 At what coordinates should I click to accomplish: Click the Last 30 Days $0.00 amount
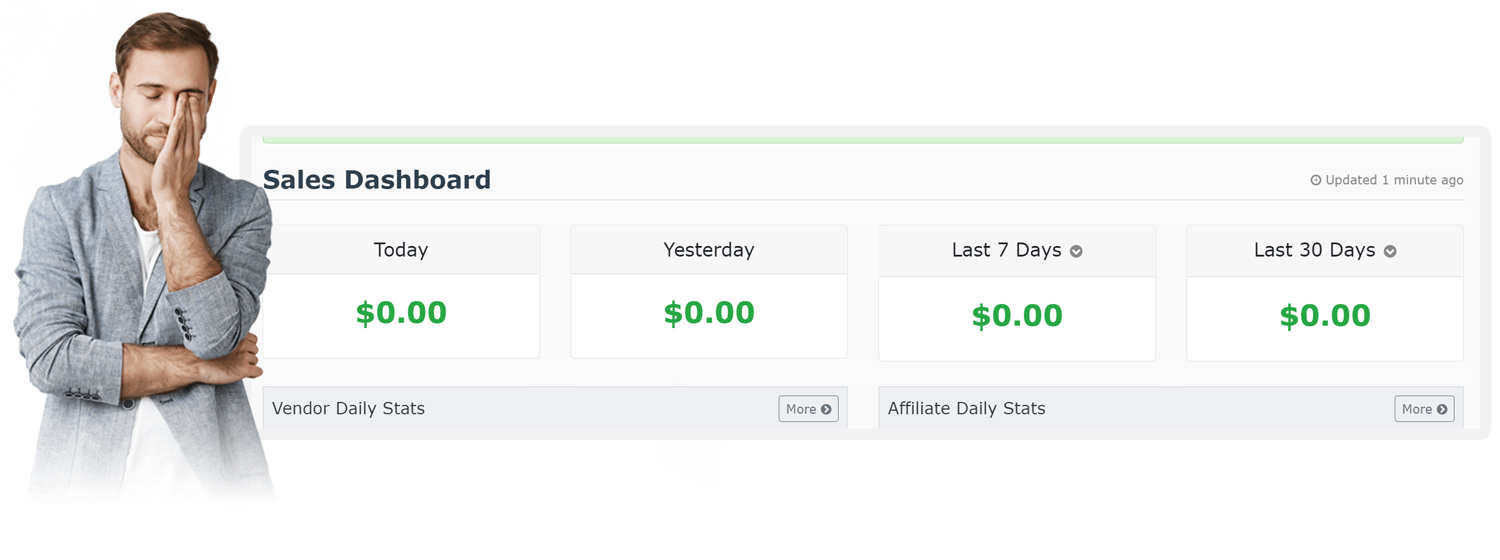tap(1325, 316)
